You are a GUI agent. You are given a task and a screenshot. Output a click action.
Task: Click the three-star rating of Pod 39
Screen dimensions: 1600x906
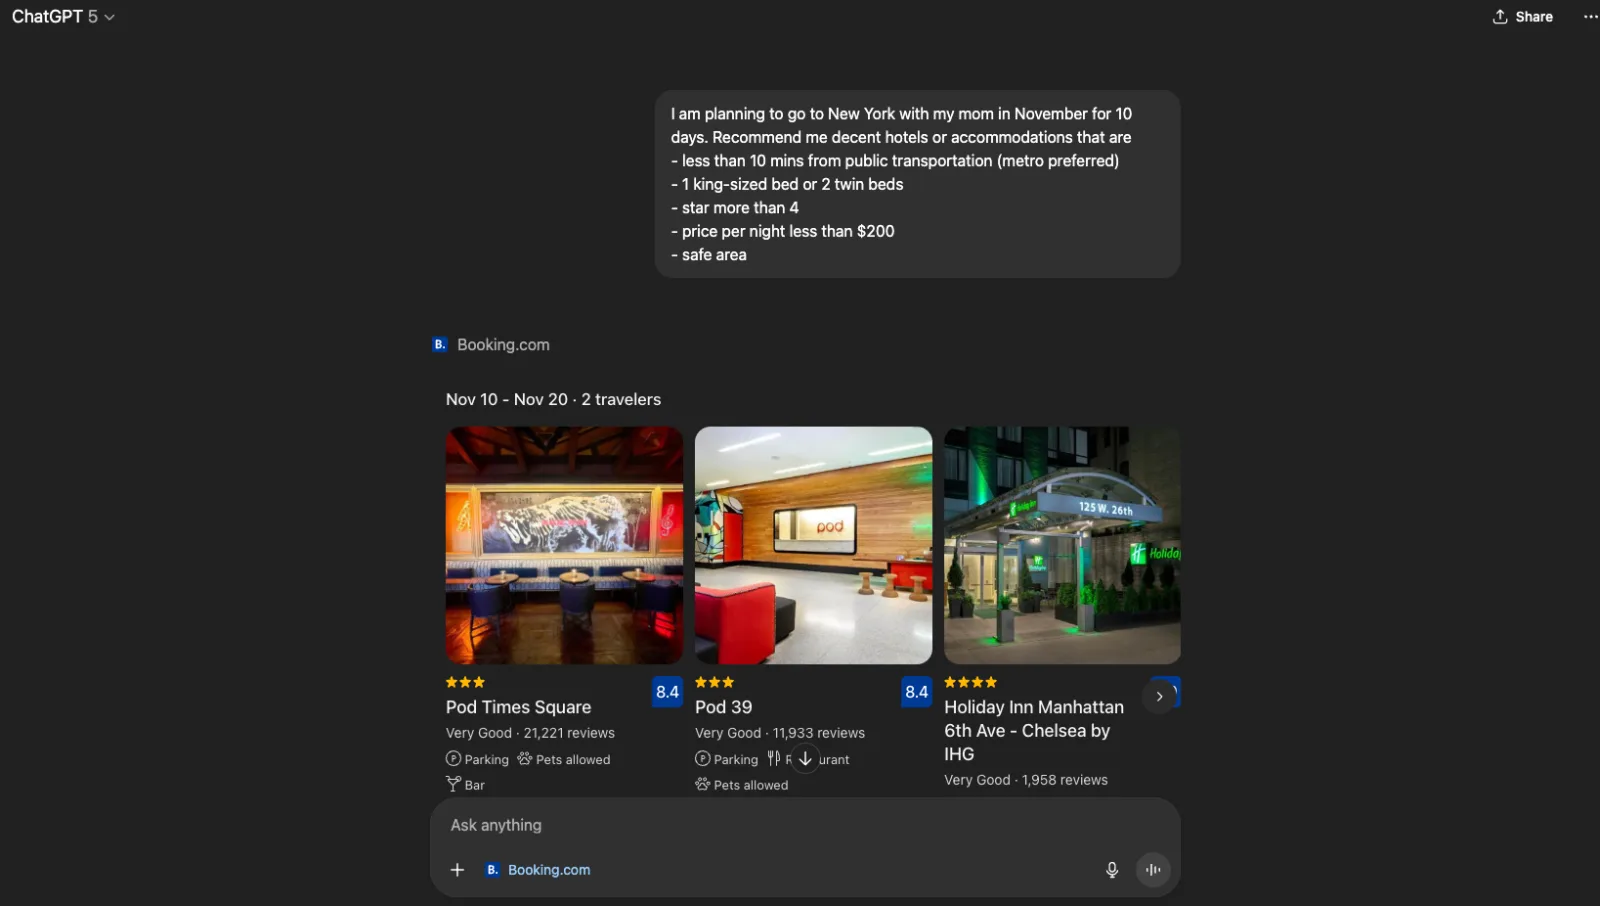click(714, 682)
